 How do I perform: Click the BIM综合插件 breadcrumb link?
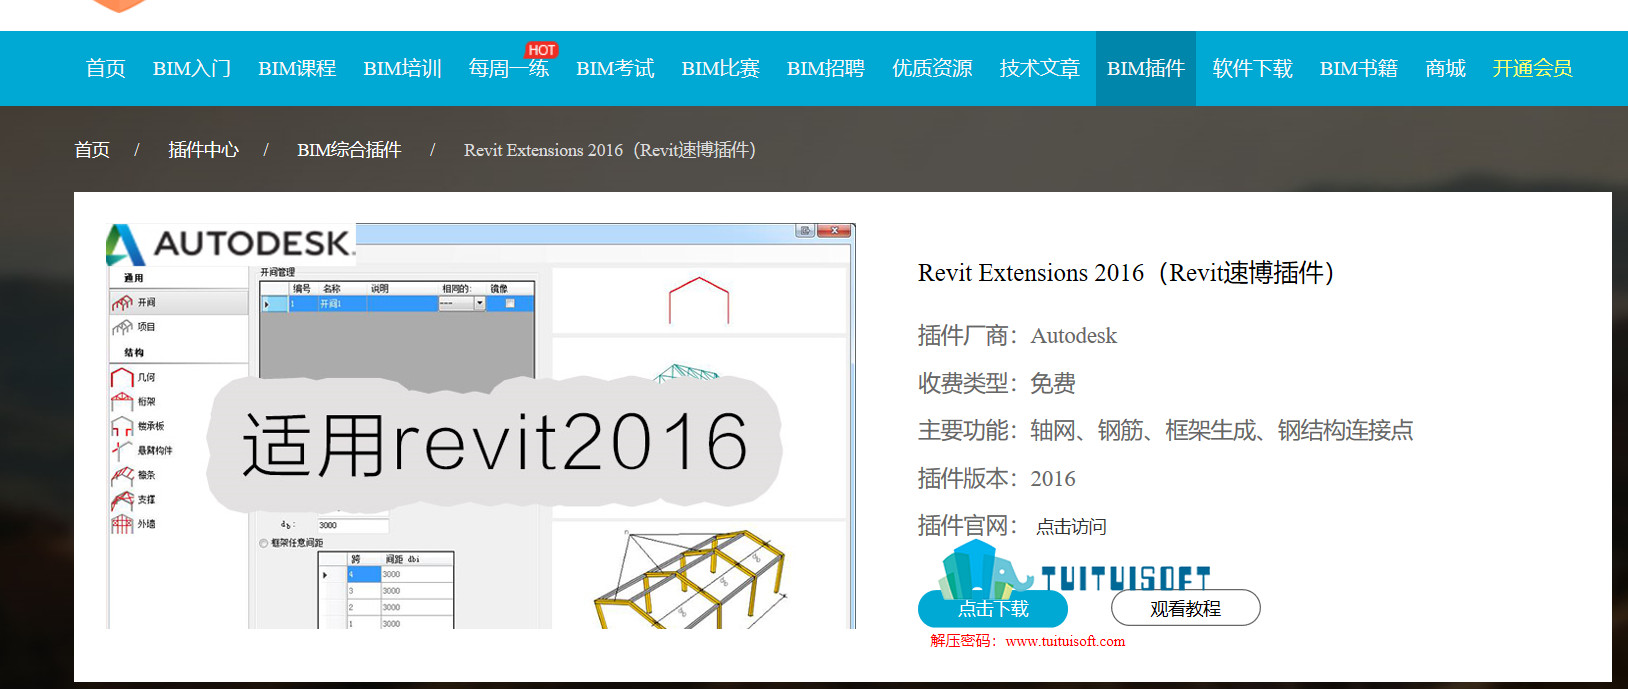(x=349, y=150)
